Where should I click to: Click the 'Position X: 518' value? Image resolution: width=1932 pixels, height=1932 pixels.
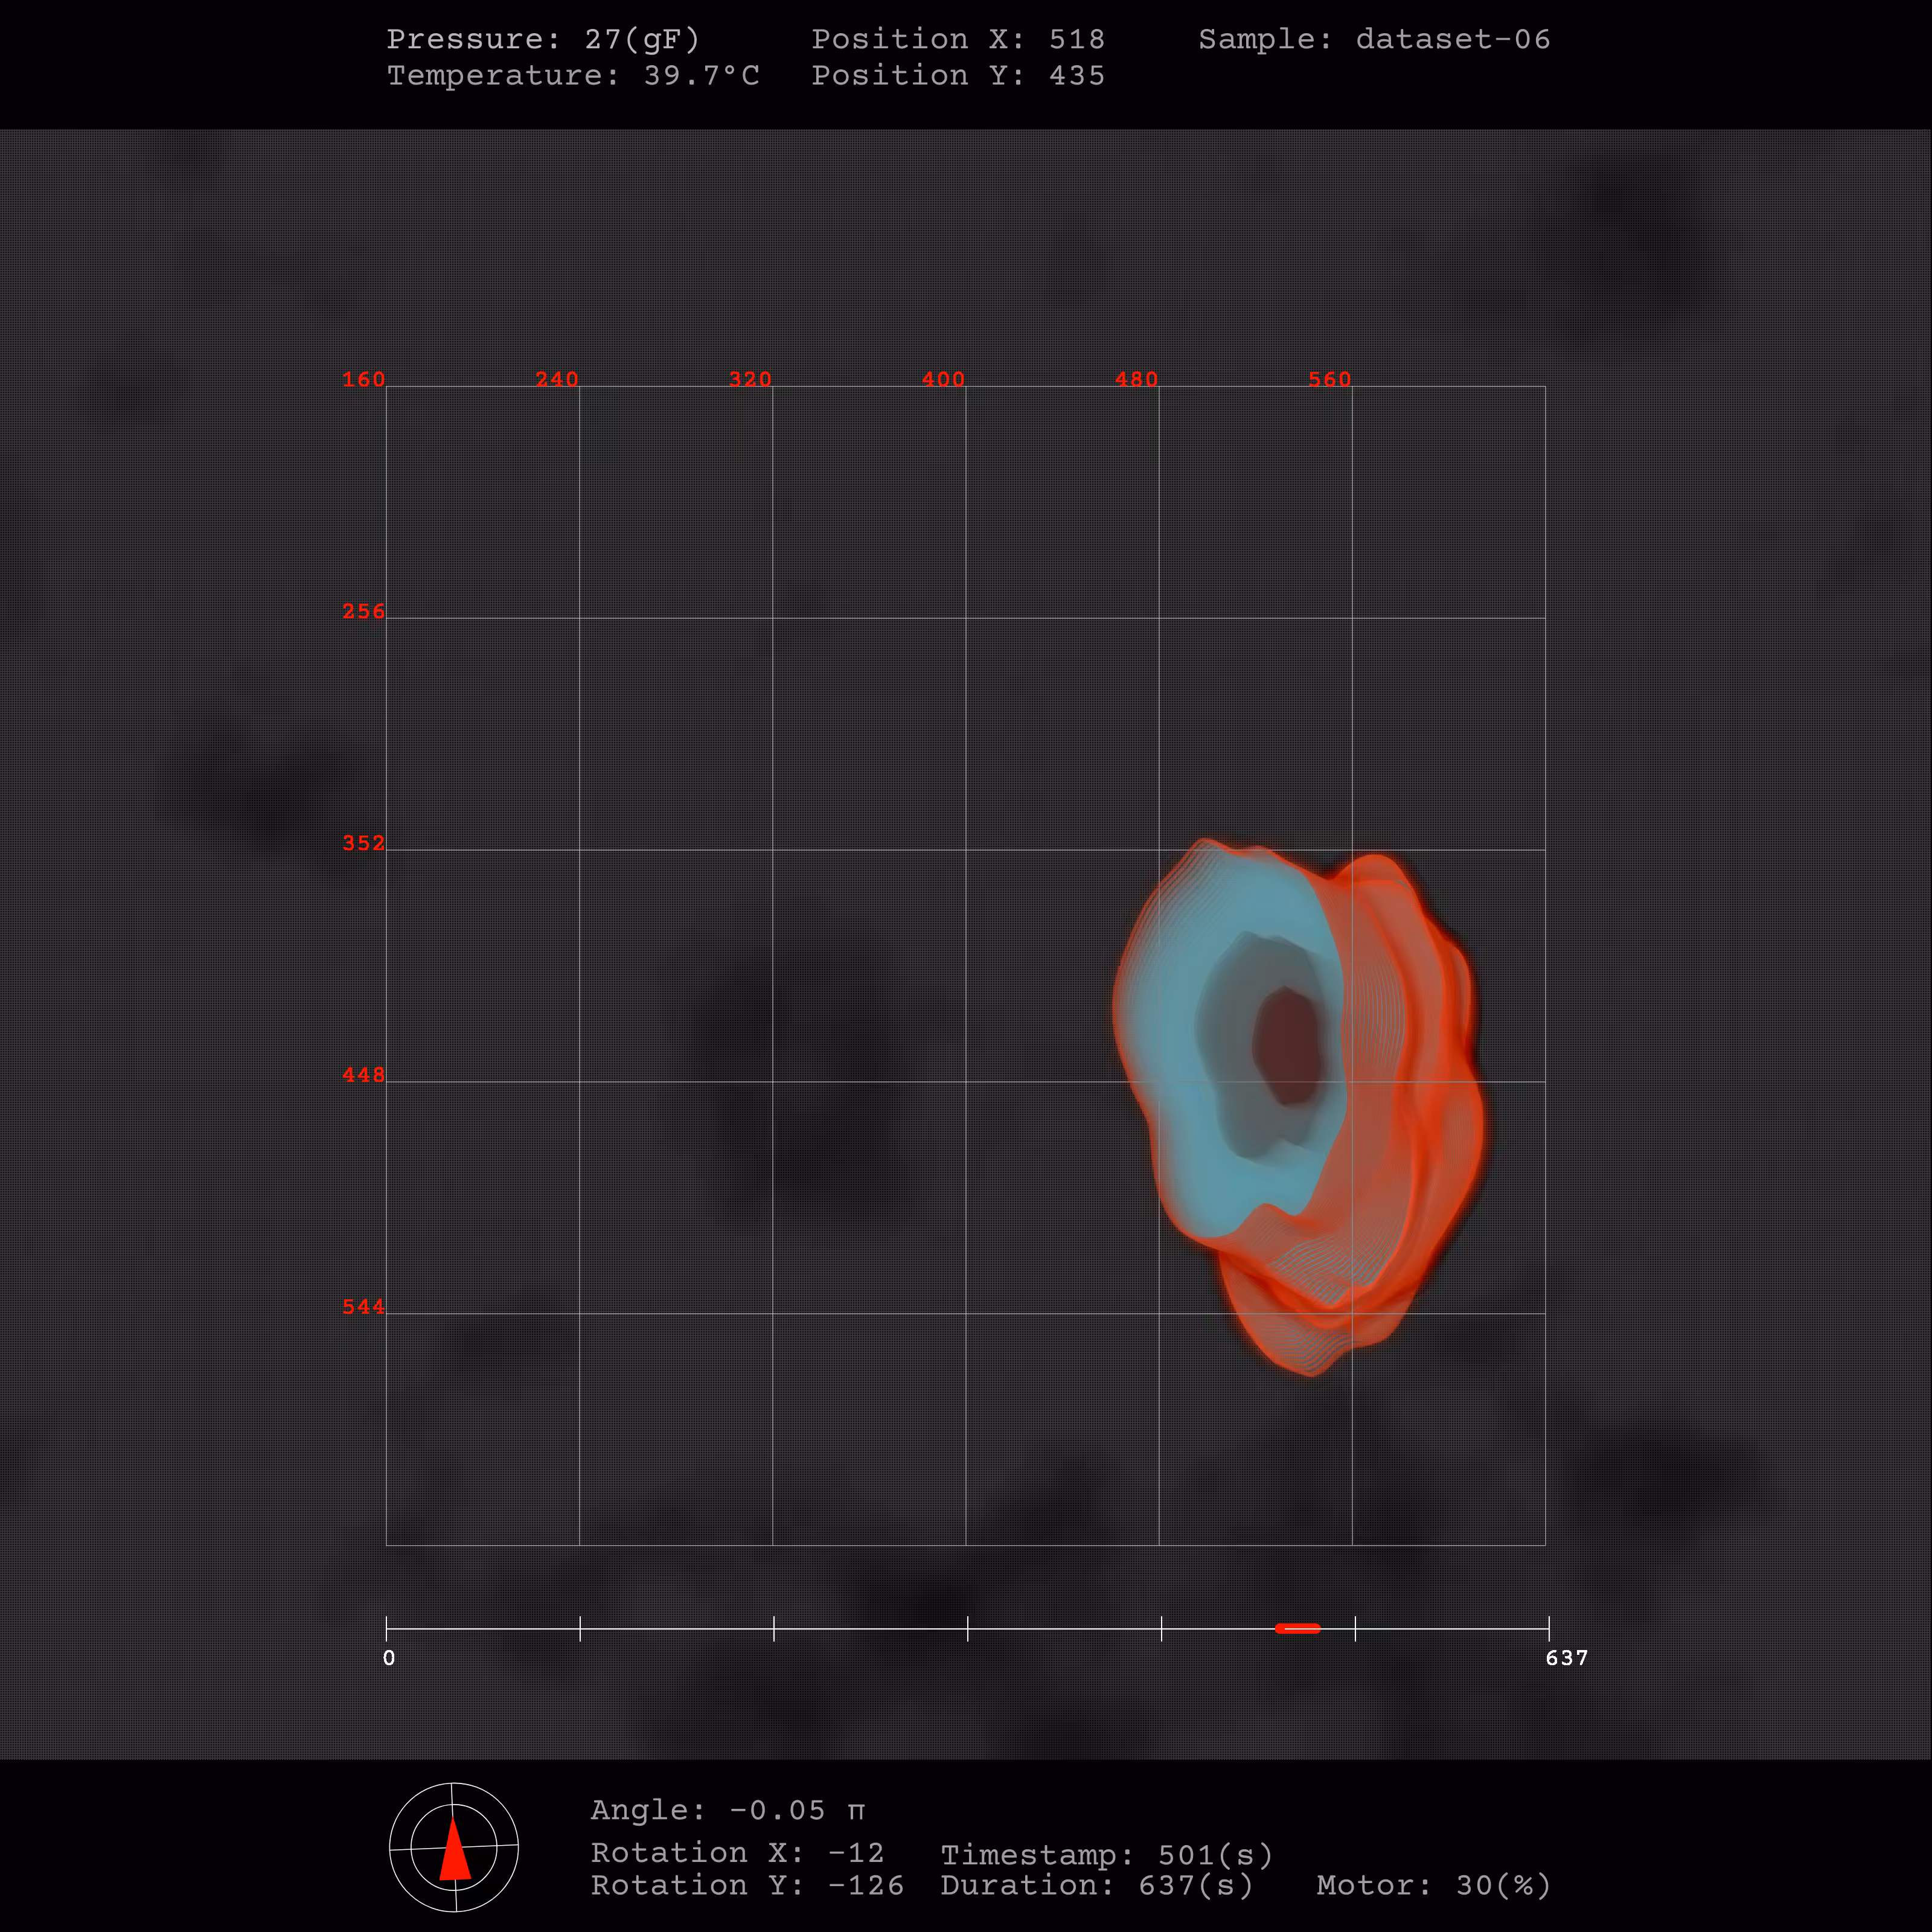tap(958, 39)
